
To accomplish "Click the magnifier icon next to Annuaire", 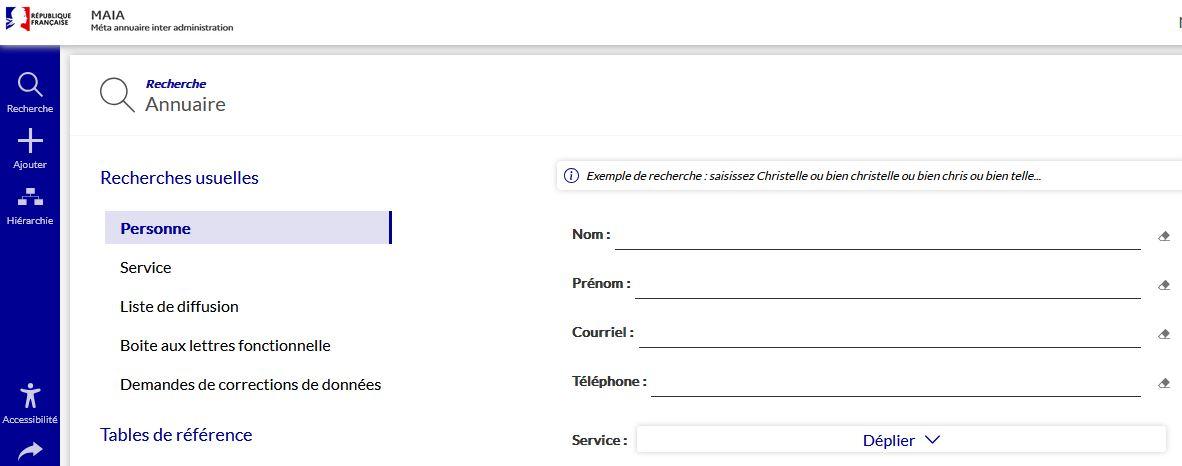I will (117, 95).
